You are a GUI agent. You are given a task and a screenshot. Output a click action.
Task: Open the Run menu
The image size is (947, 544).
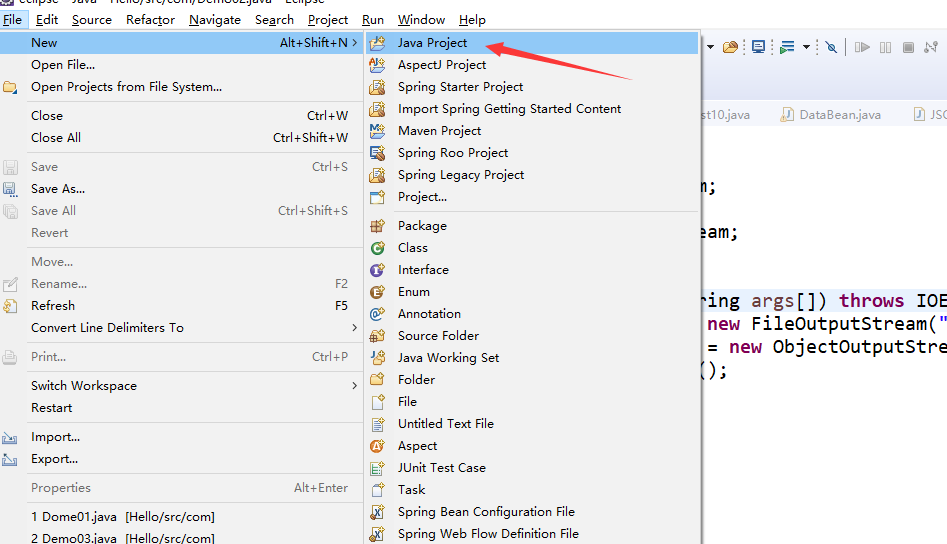(373, 20)
